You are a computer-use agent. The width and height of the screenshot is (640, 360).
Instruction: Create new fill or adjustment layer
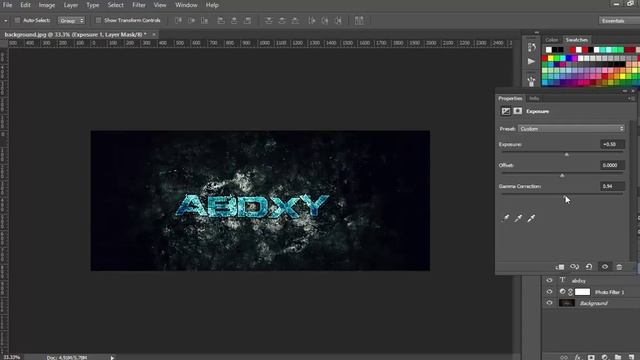point(604,357)
